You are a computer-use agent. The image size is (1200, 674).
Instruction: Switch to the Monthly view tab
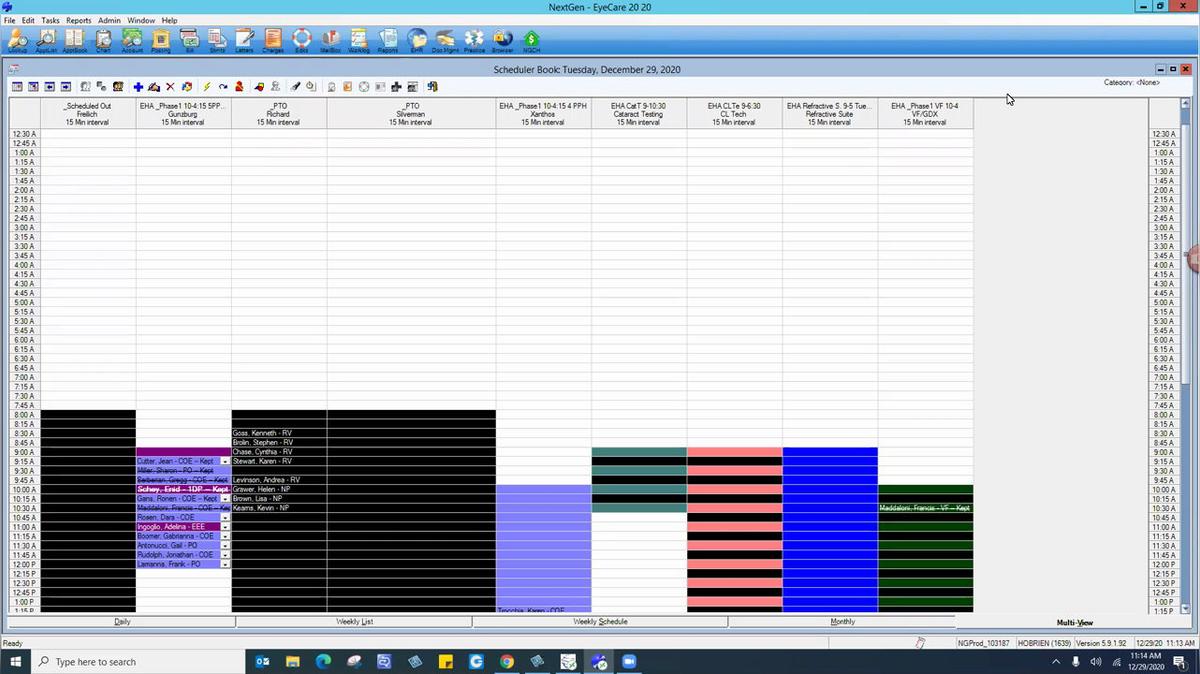point(842,622)
